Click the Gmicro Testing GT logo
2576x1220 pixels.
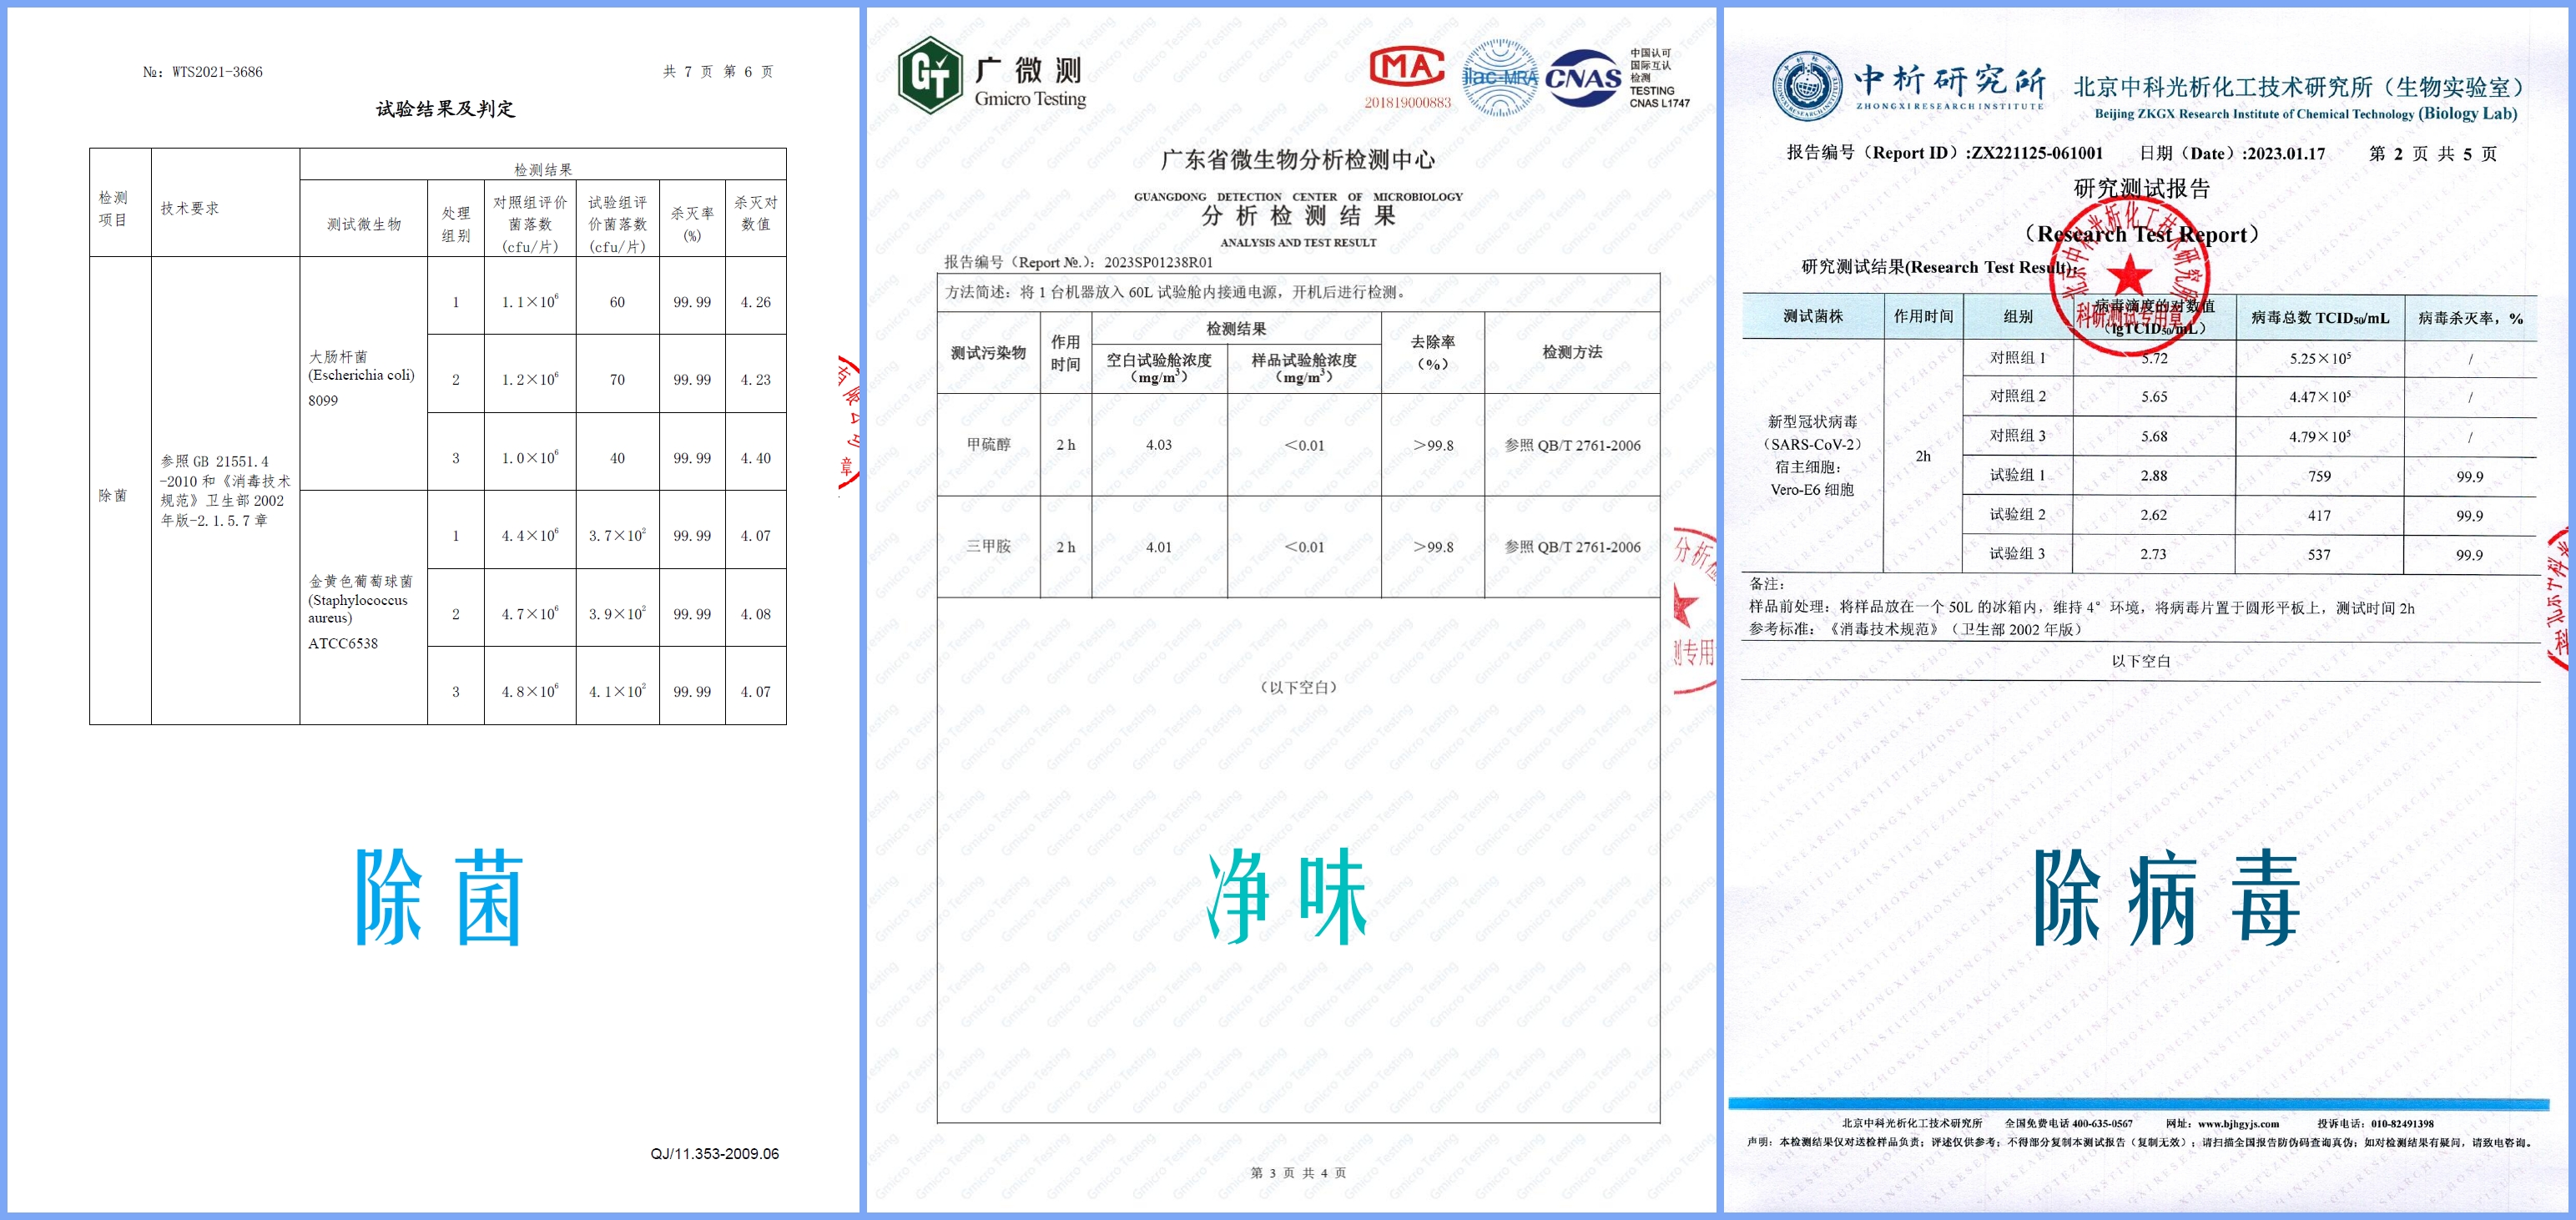[930, 75]
